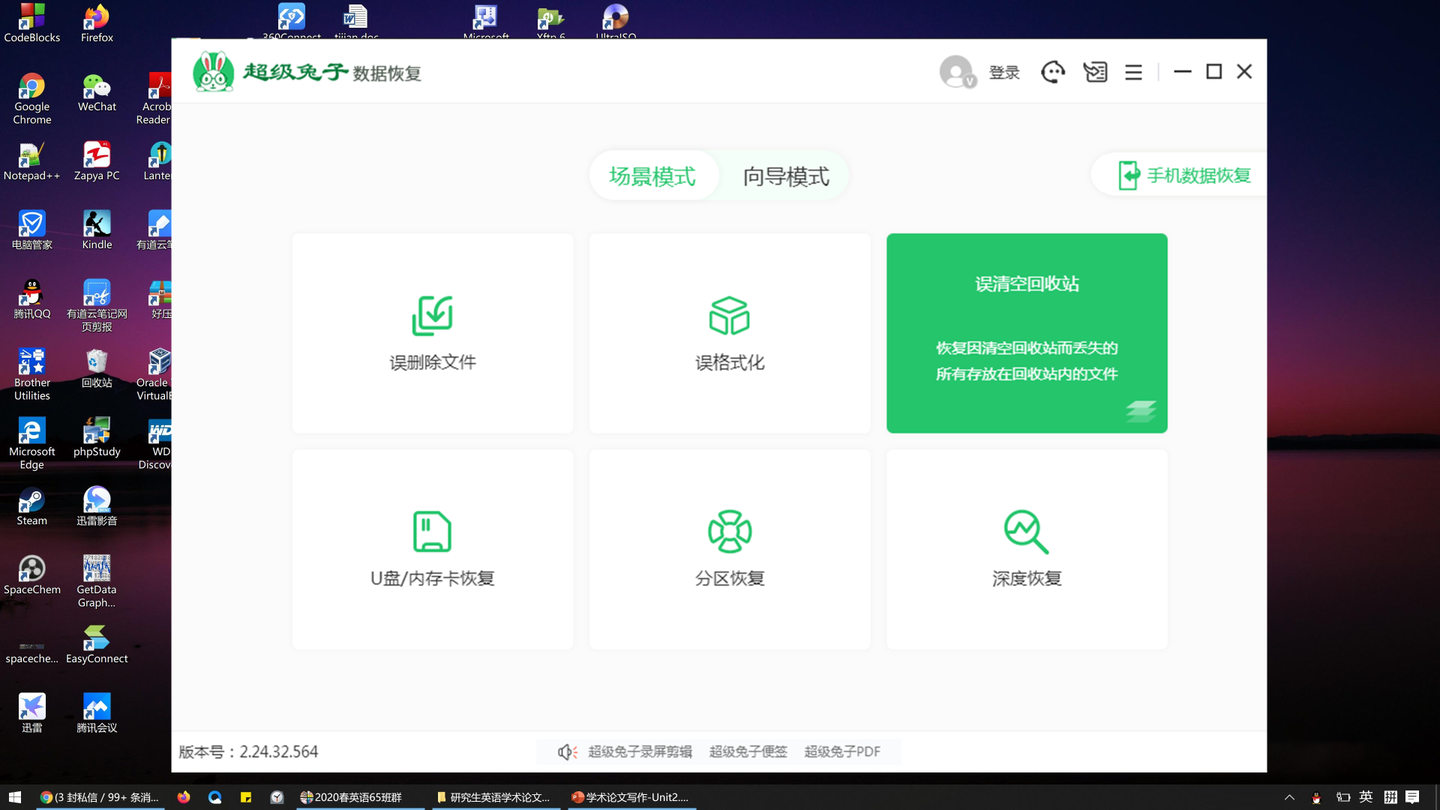Open 深度恢复 deep recovery option
The height and width of the screenshot is (810, 1440).
1027,549
